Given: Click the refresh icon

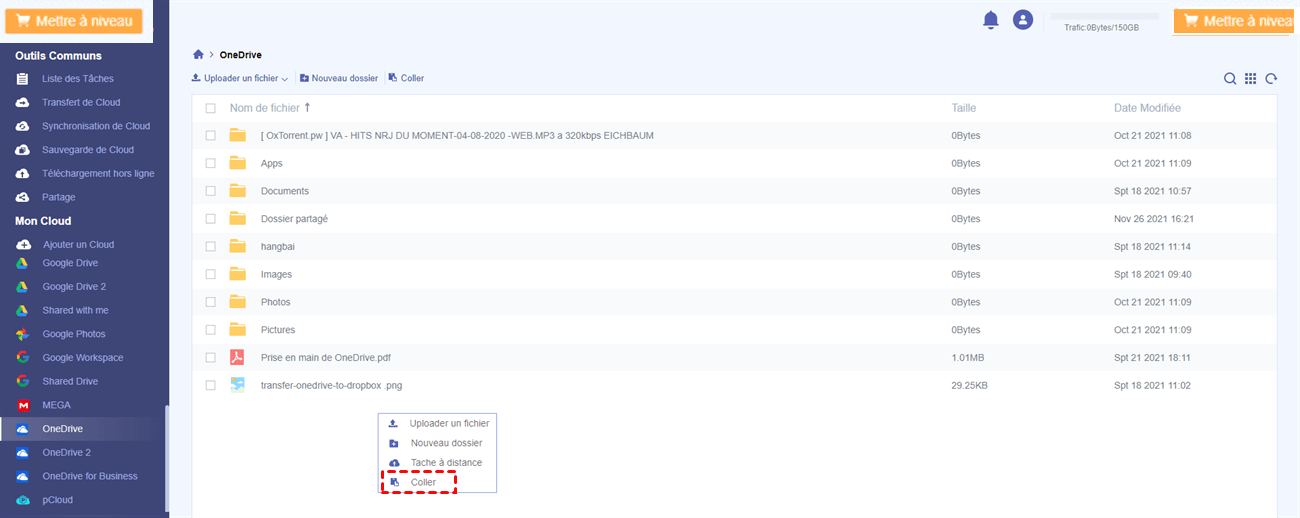Looking at the screenshot, I should pyautogui.click(x=1271, y=79).
